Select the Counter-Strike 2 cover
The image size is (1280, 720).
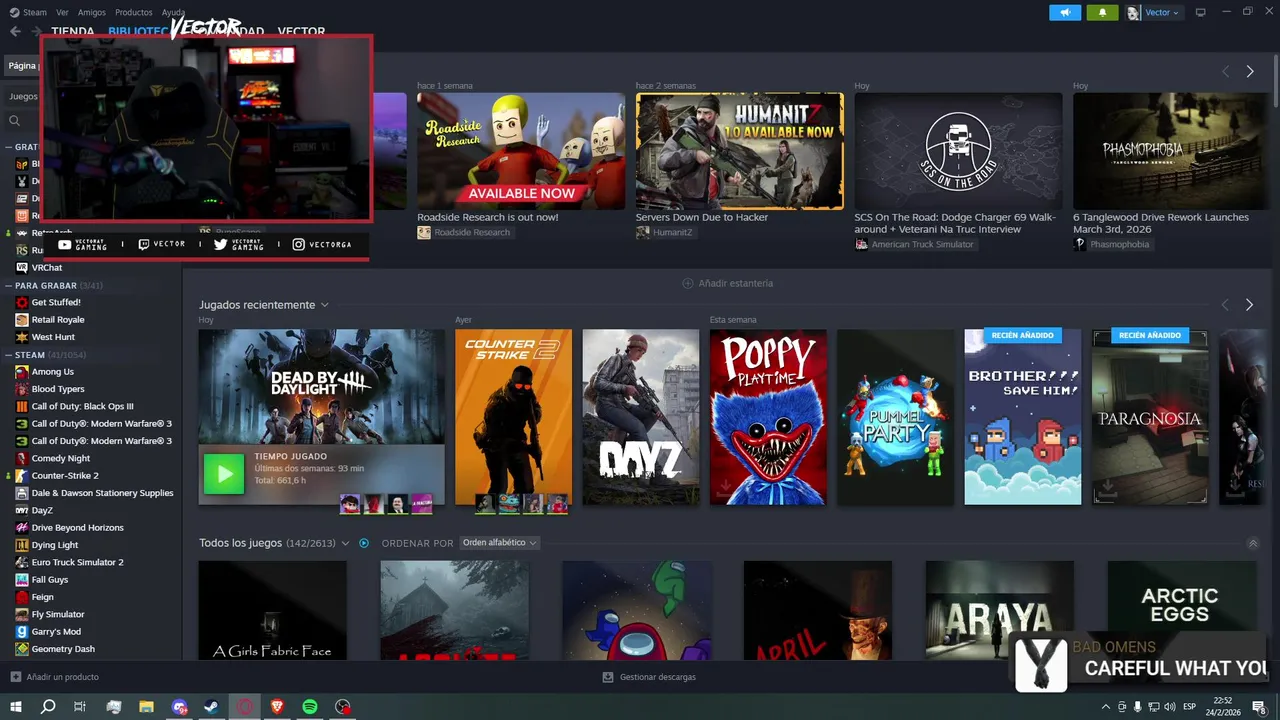[x=513, y=417]
